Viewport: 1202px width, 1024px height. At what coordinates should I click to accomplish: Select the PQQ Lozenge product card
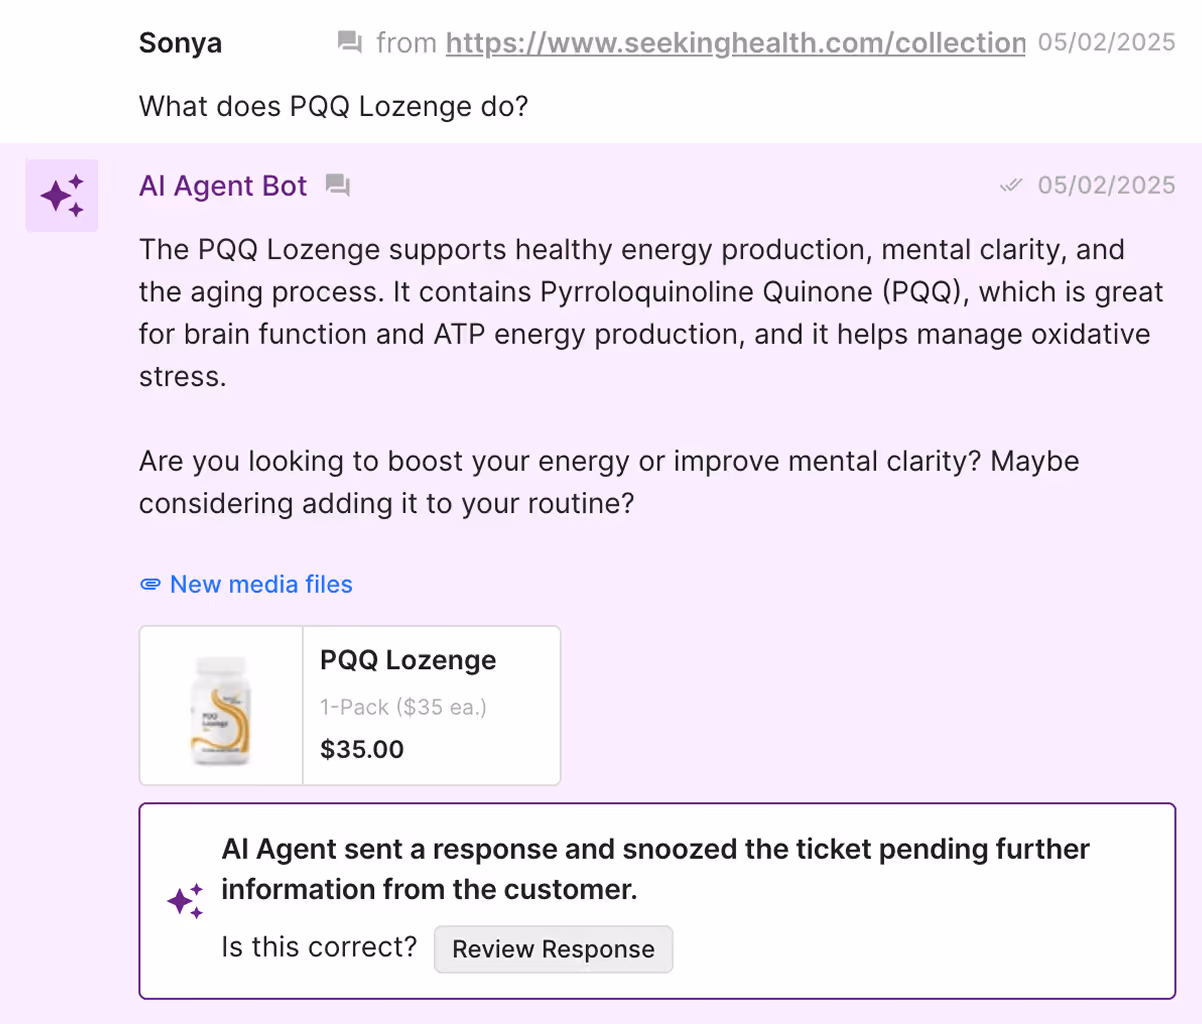click(x=349, y=704)
